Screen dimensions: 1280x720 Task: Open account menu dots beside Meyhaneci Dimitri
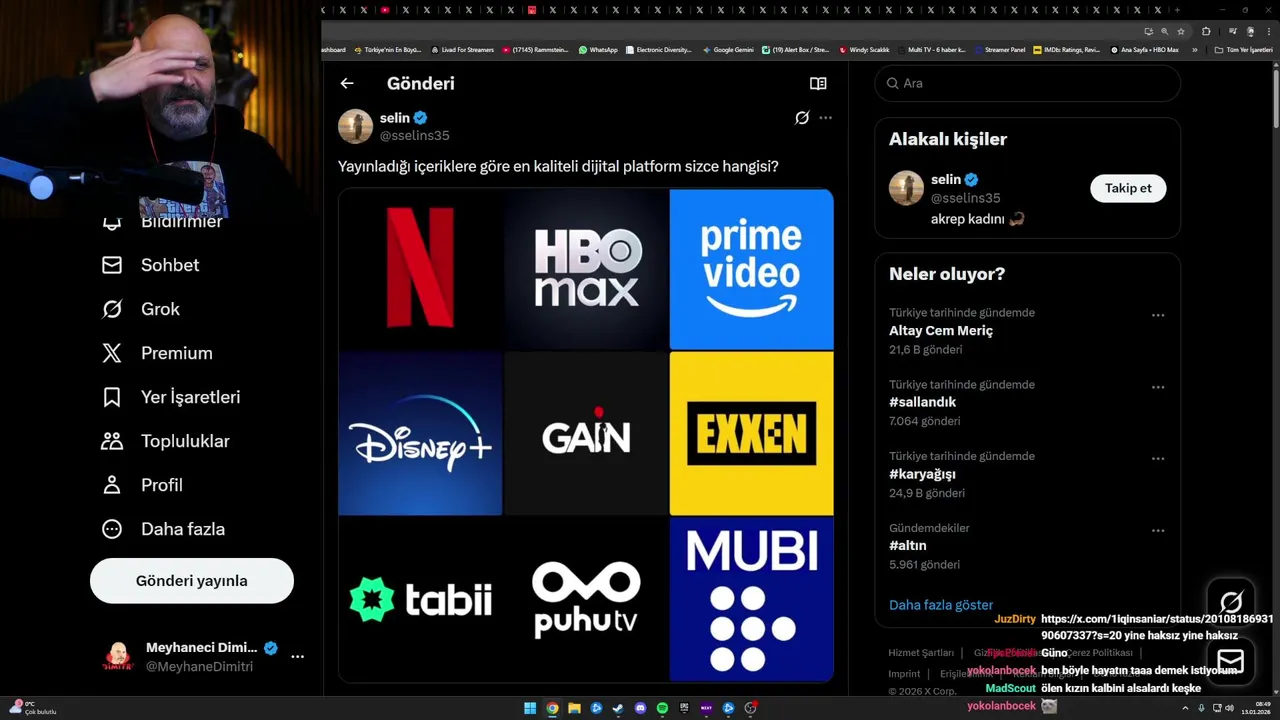(x=297, y=657)
